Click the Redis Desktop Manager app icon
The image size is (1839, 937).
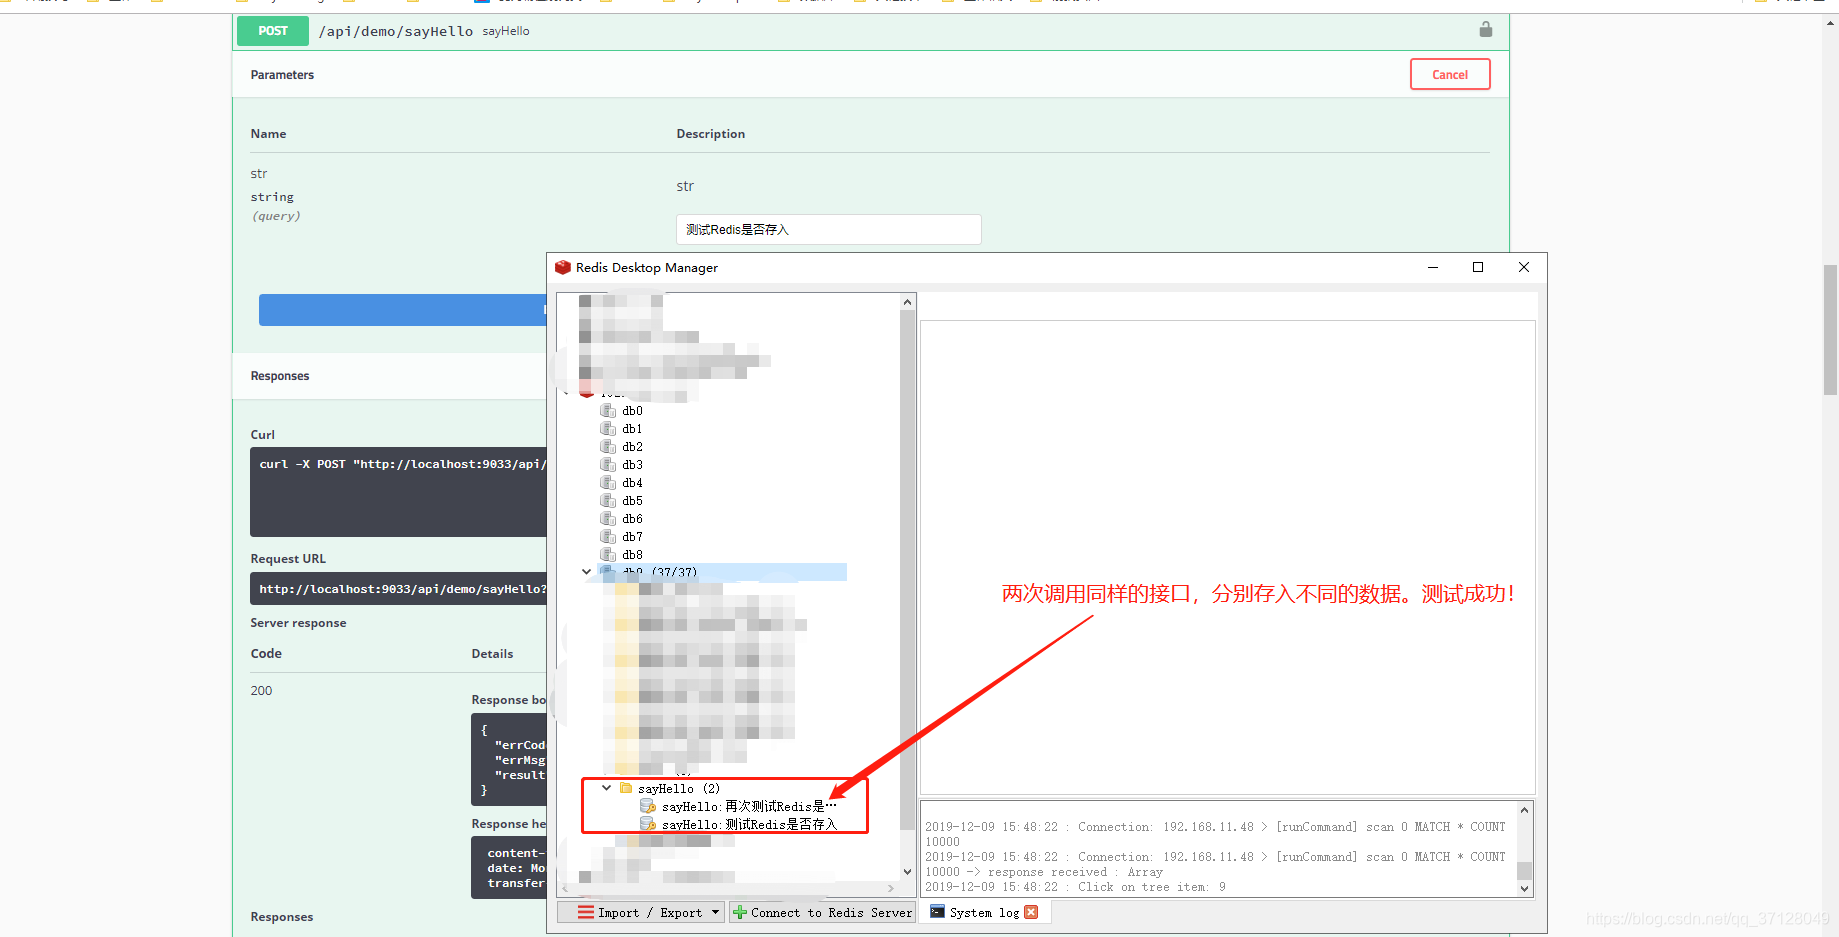563,268
